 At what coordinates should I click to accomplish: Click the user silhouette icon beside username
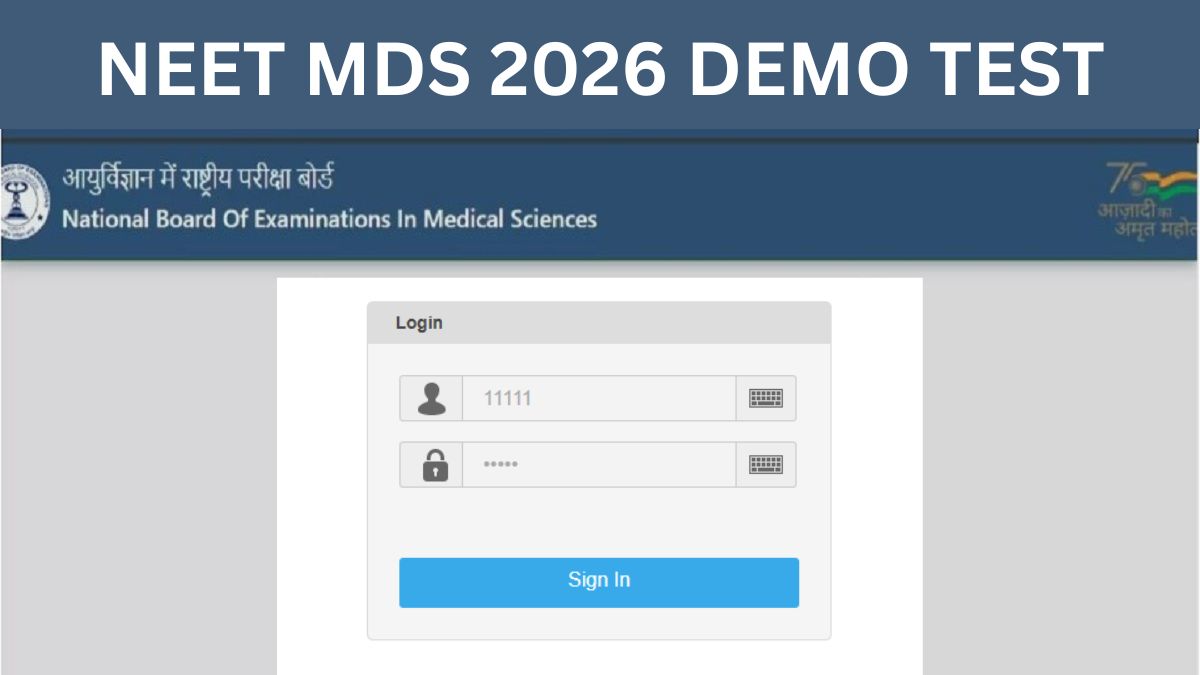tap(431, 398)
